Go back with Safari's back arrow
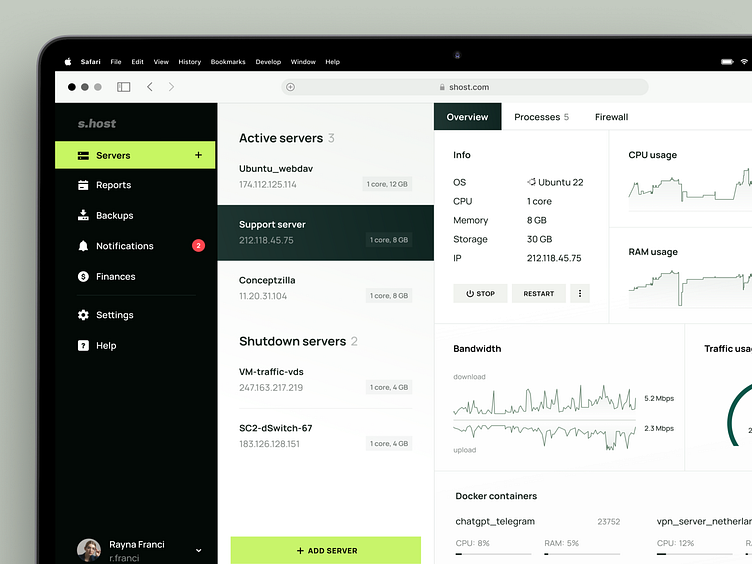 click(150, 87)
